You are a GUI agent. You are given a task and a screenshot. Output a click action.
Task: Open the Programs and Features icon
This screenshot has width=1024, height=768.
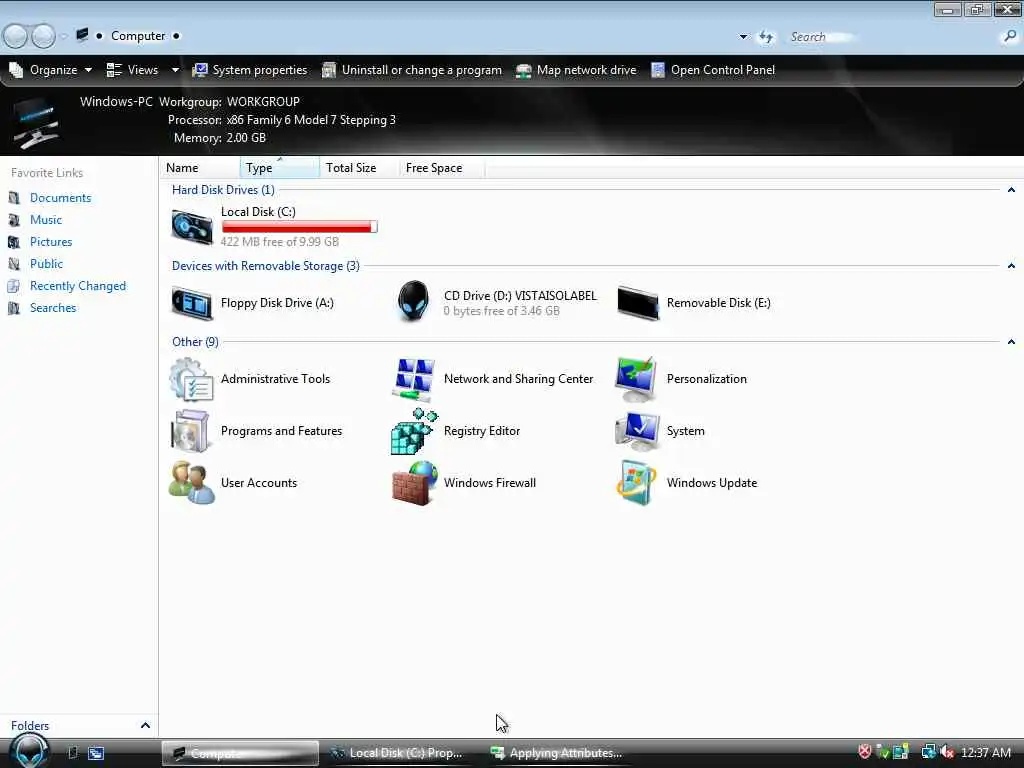(190, 431)
